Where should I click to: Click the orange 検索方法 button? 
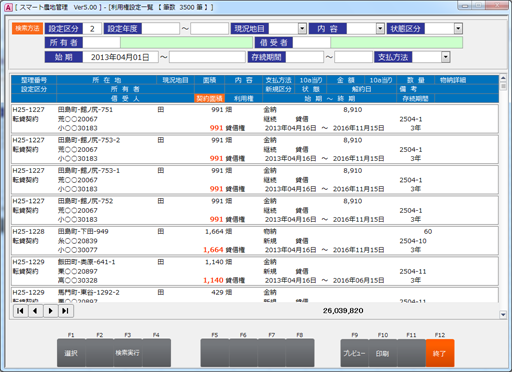coord(27,28)
